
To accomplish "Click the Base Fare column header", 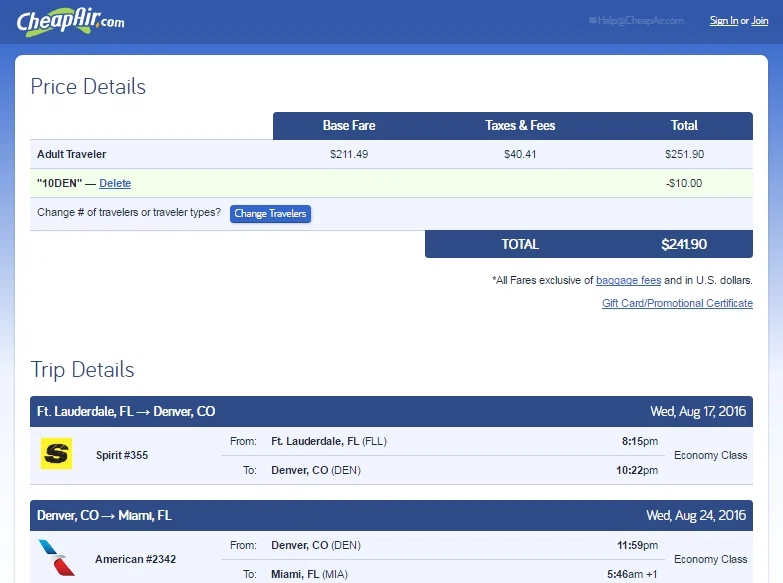I will 349,125.
